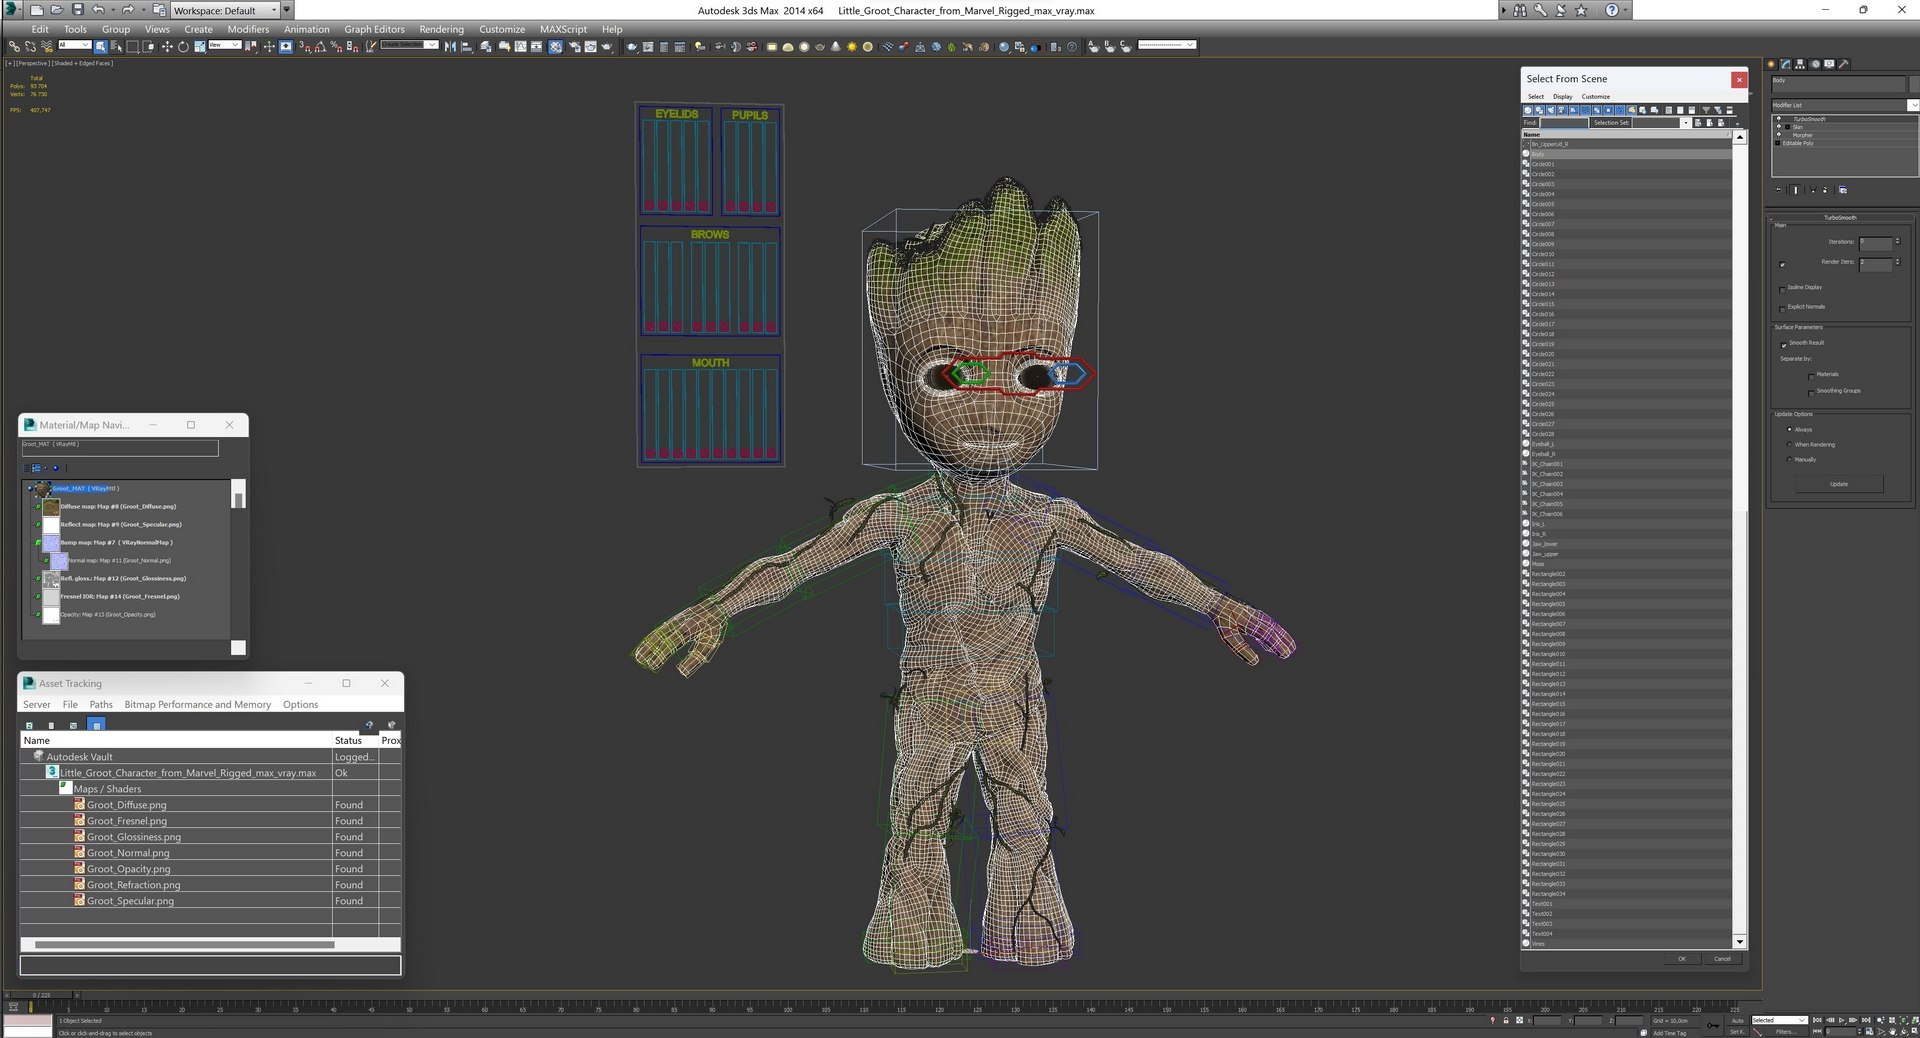Image resolution: width=1920 pixels, height=1038 pixels.
Task: Toggle the Angle Snap icon
Action: (320, 46)
